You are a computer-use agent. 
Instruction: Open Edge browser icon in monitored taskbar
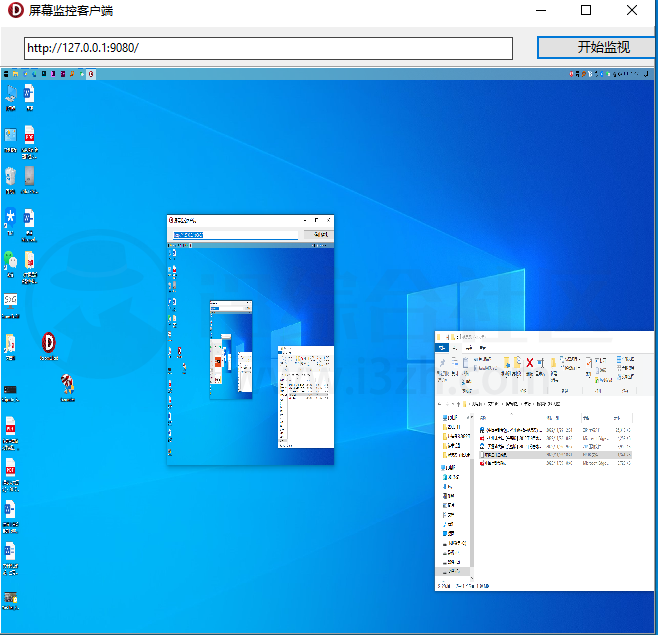click(x=34, y=74)
